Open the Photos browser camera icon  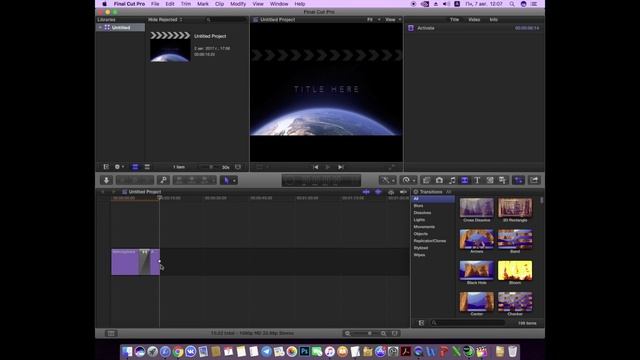pyautogui.click(x=439, y=180)
